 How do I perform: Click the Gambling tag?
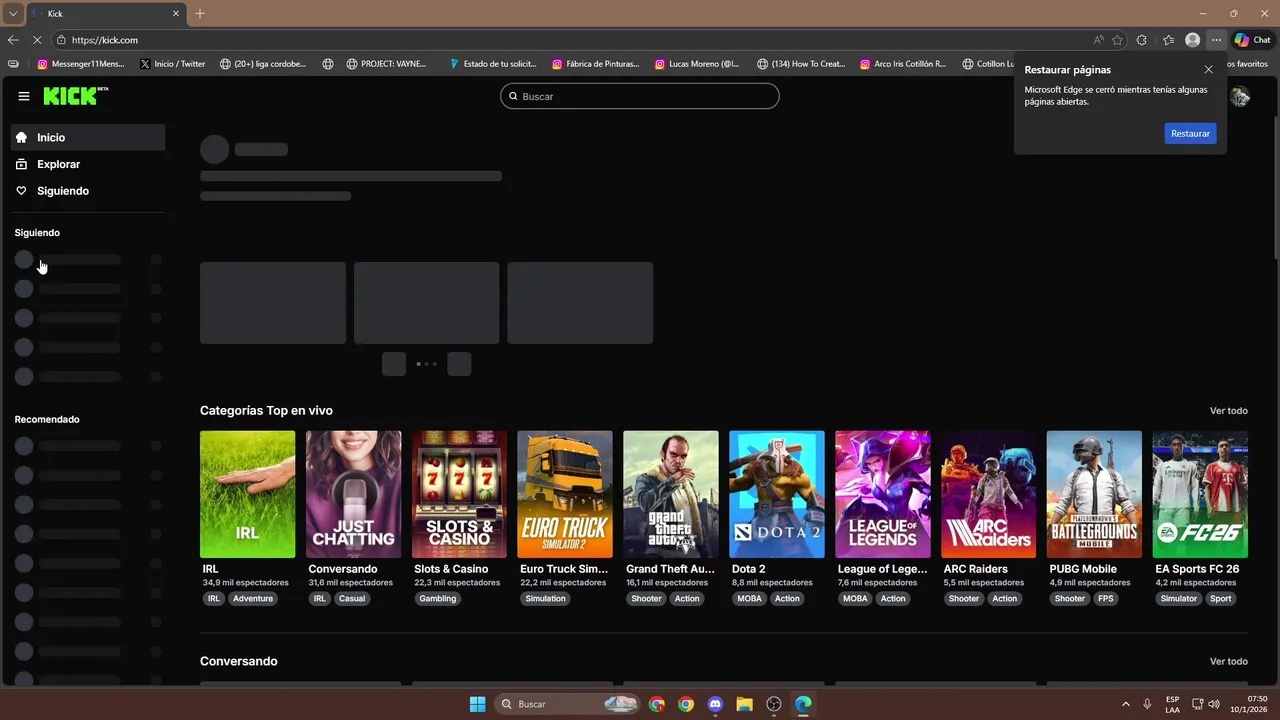(x=438, y=599)
